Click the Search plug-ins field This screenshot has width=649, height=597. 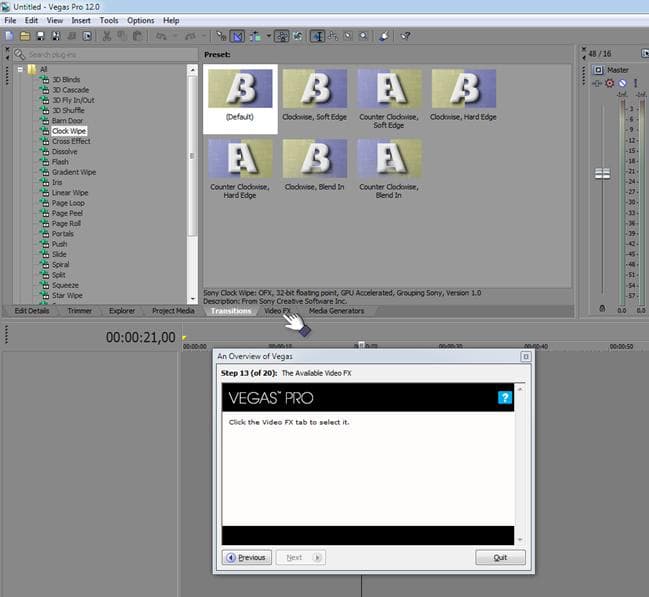coord(106,55)
